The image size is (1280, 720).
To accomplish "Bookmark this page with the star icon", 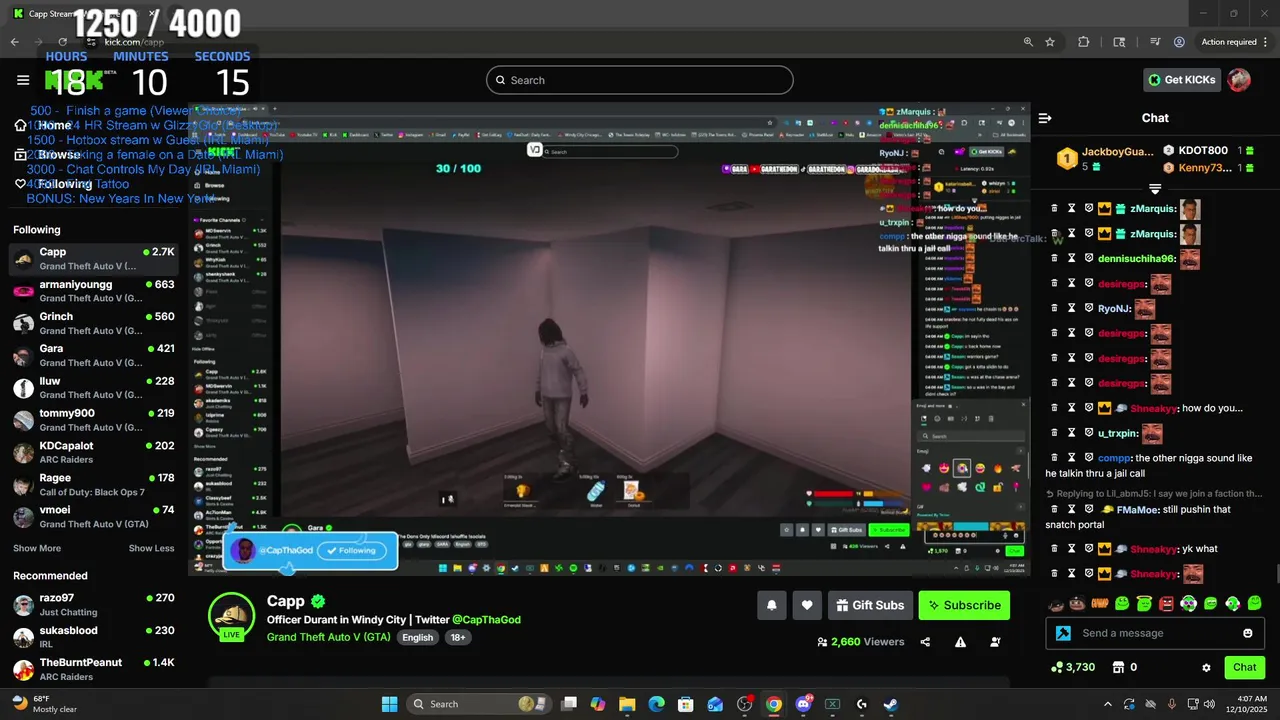I will (x=1050, y=42).
